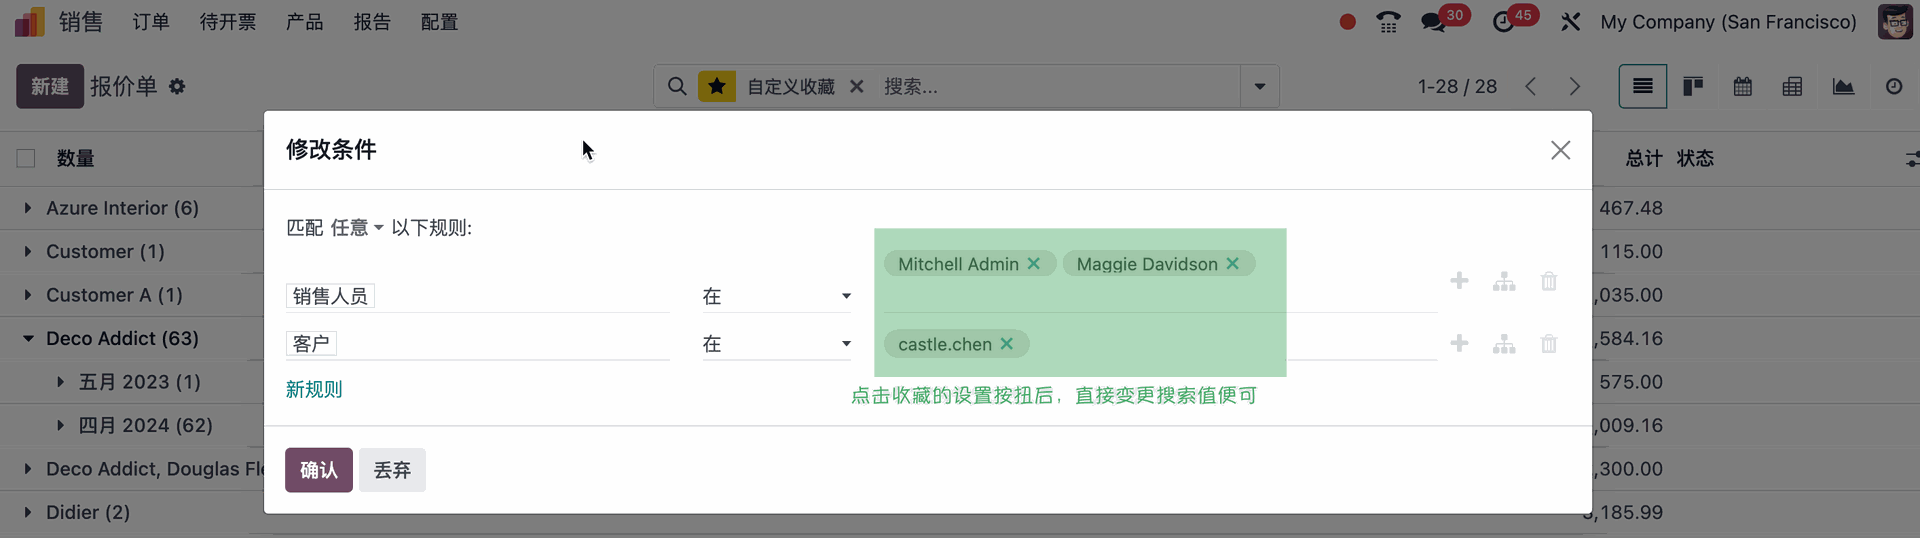Add a branch to 客户 rule
The width and height of the screenshot is (1920, 538).
pos(1504,344)
